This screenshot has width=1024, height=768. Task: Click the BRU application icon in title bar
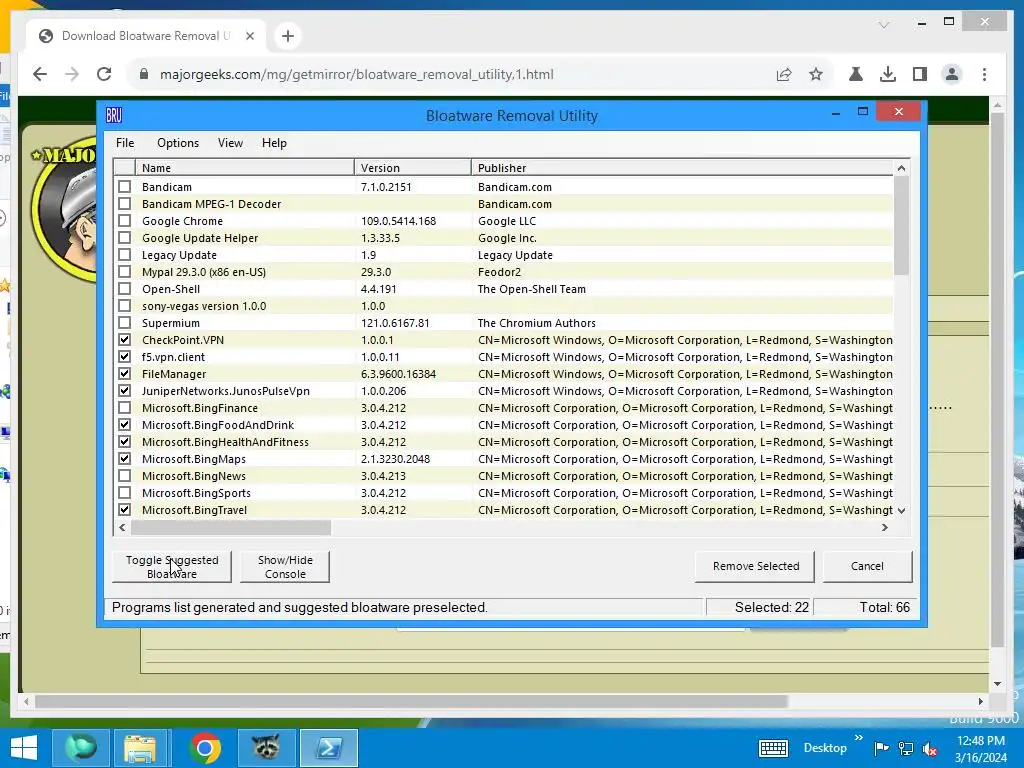tap(114, 116)
